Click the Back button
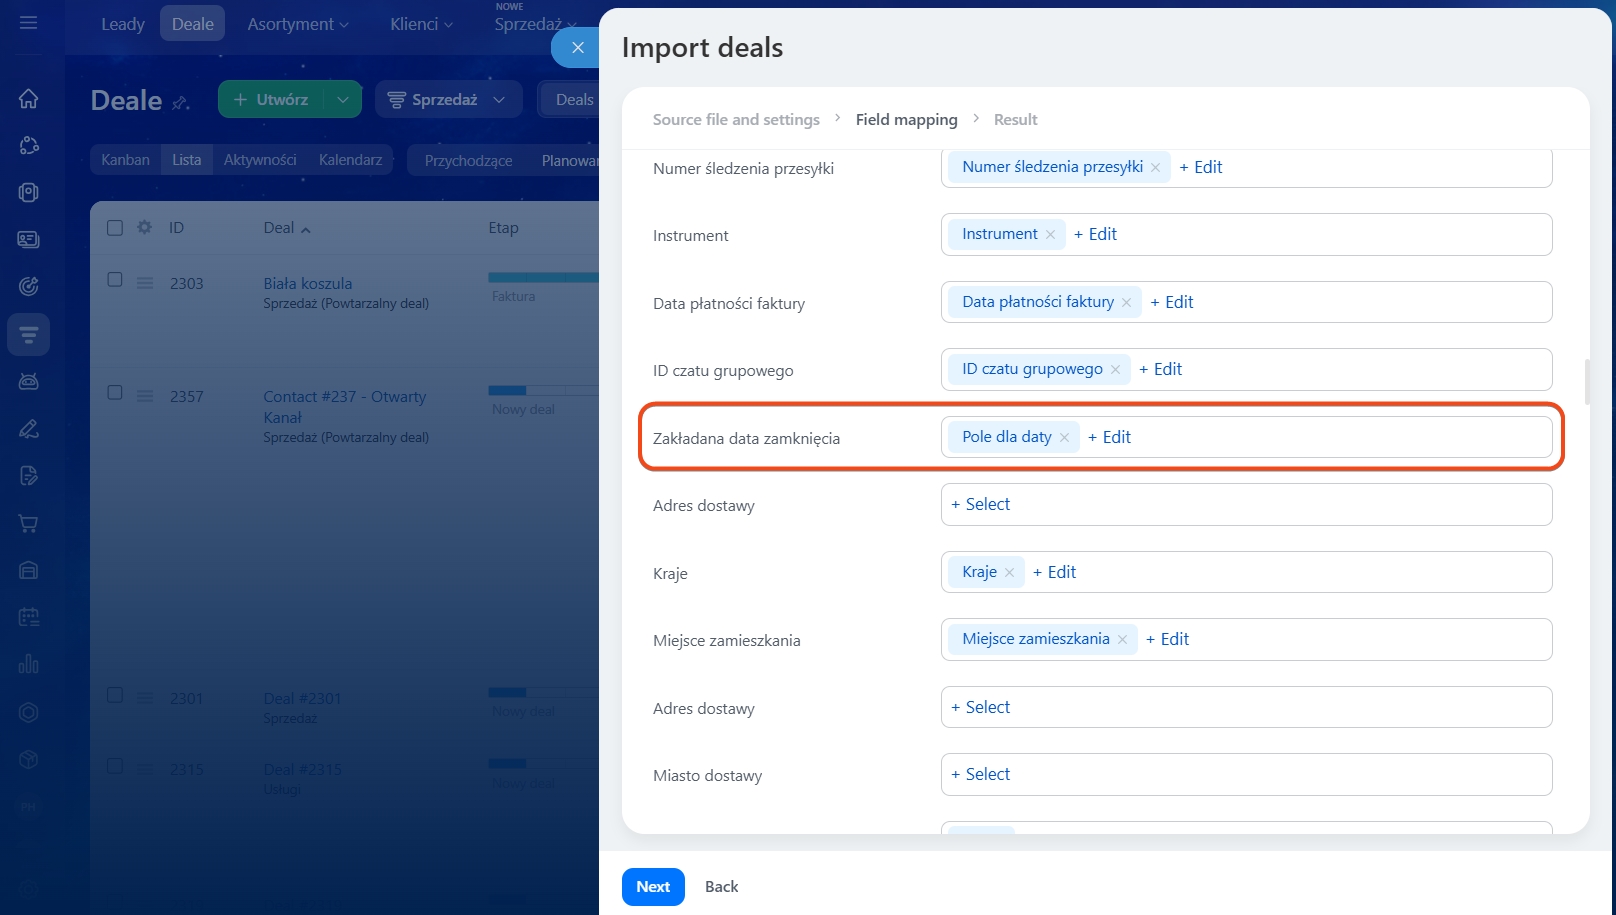This screenshot has height=915, width=1616. (721, 887)
